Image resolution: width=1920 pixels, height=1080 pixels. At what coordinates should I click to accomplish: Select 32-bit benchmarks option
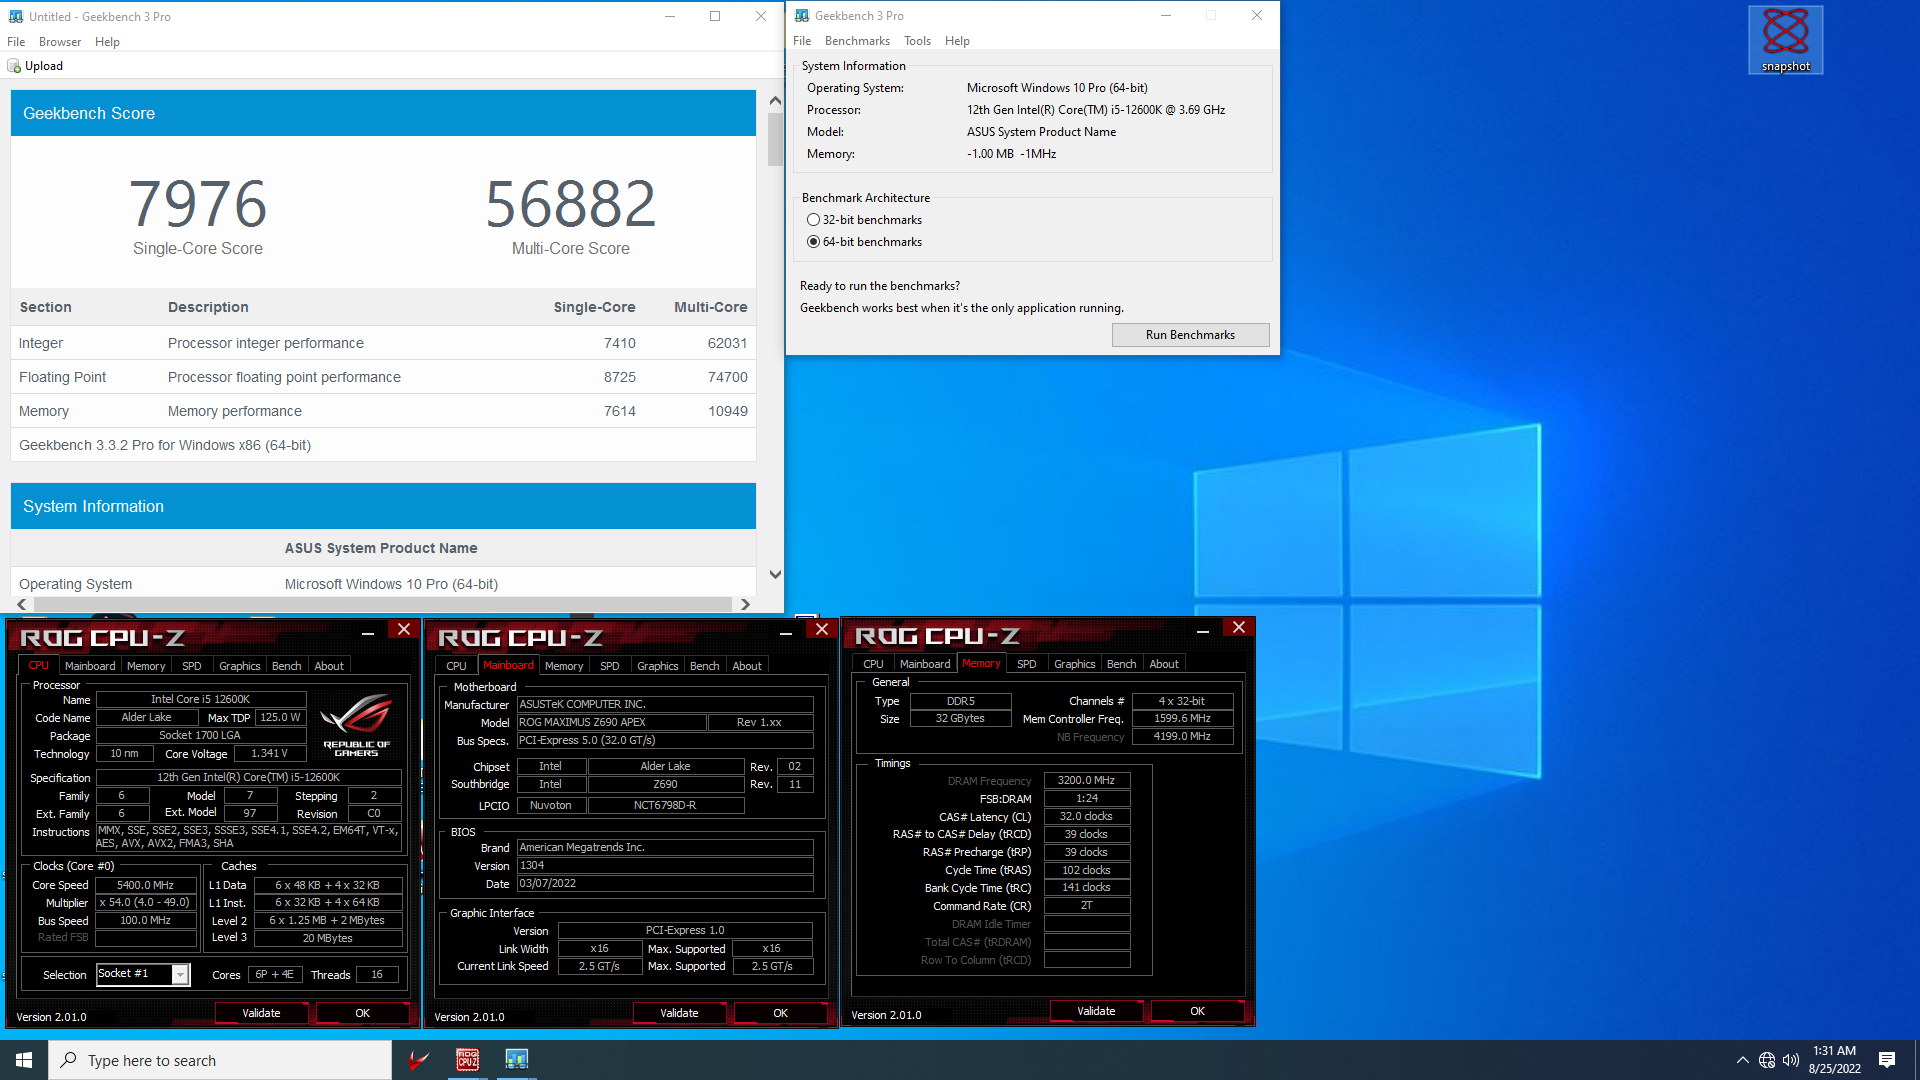point(864,220)
